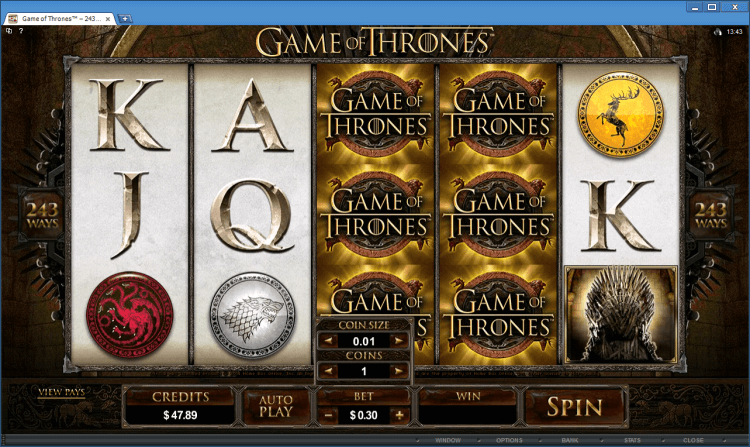Open the Options menu in bottom bar
Screen dimensions: 750x447
coord(509,440)
